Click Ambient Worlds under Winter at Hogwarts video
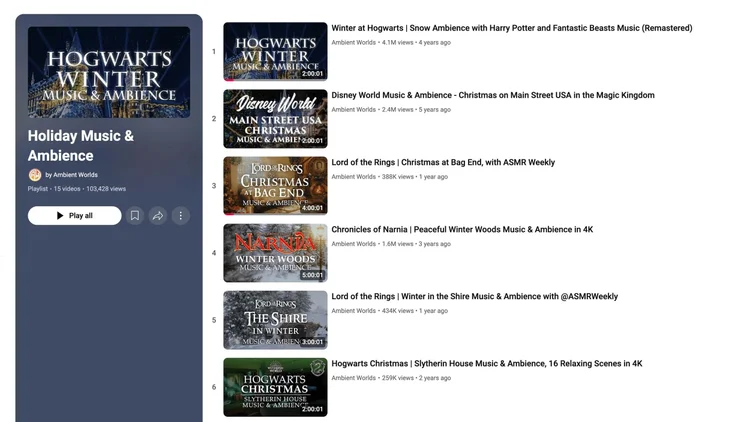This screenshot has width=750, height=422. tap(353, 43)
